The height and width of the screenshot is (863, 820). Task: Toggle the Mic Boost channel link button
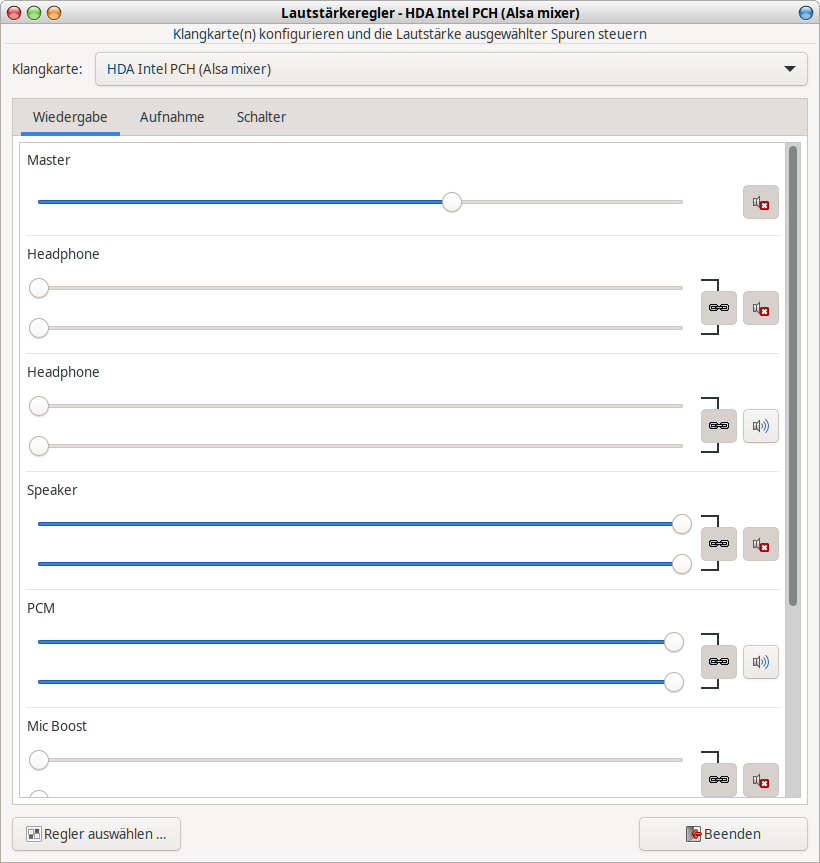click(719, 780)
